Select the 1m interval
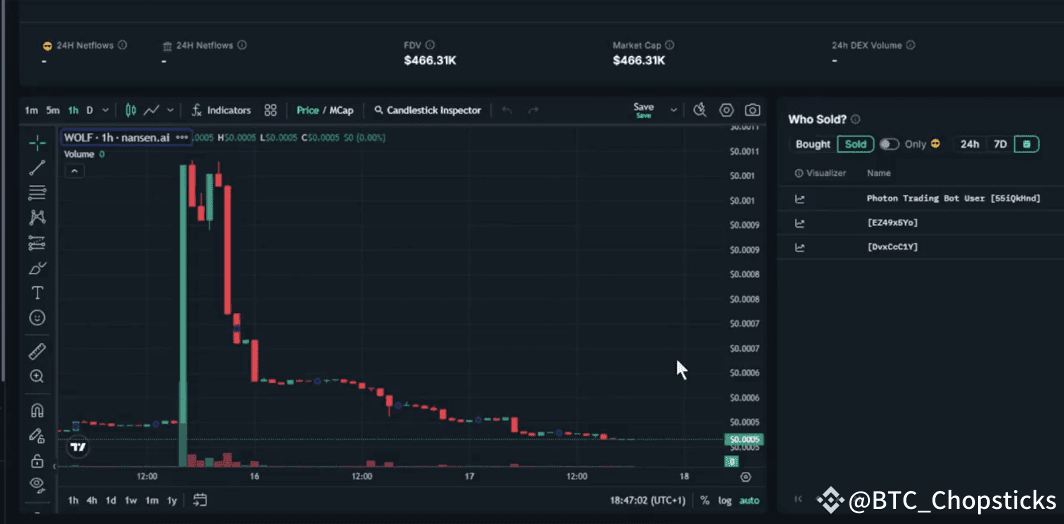Screen dimensions: 1064x524 click(31, 110)
